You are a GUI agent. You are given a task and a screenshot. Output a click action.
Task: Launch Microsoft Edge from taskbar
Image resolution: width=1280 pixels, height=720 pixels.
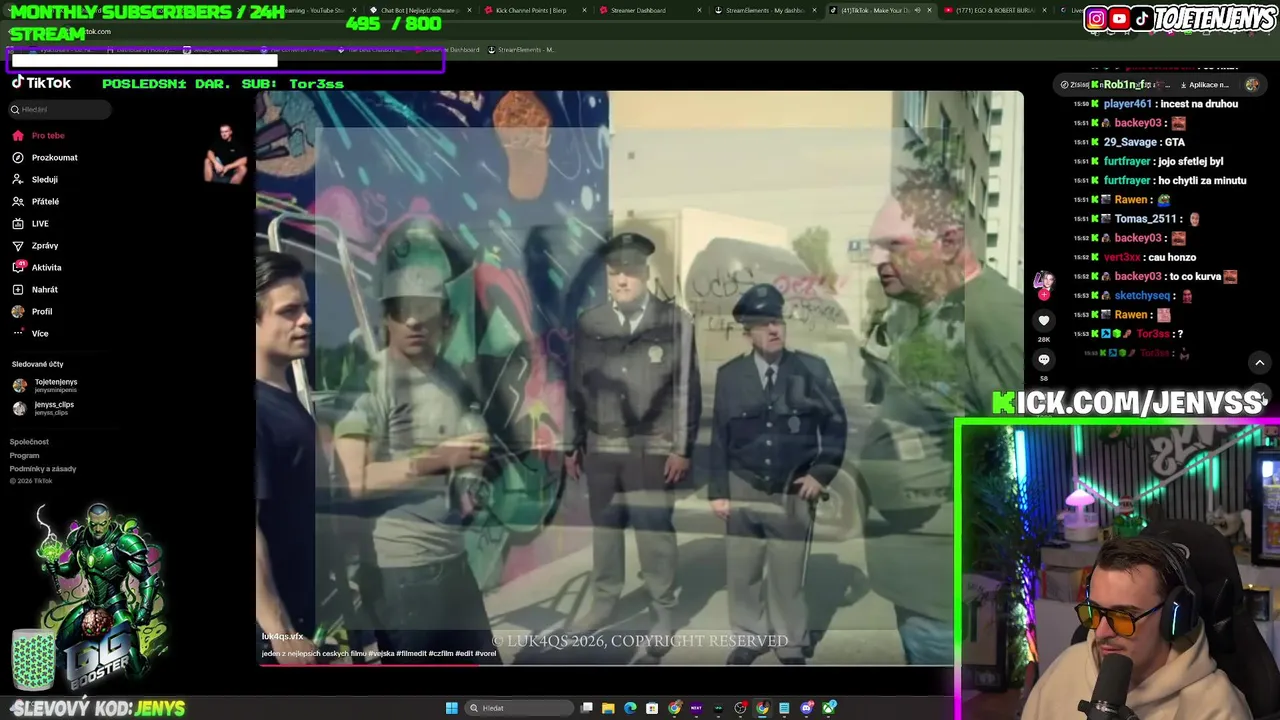pos(630,708)
